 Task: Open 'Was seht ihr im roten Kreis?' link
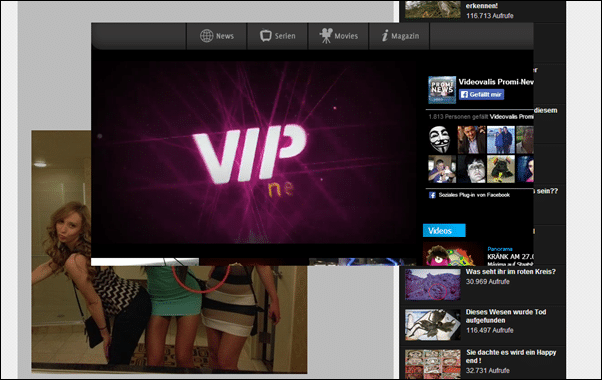tap(511, 272)
